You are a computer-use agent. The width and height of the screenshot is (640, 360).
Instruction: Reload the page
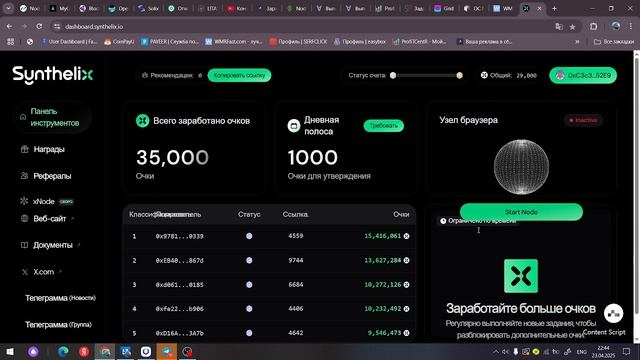pyautogui.click(x=39, y=27)
